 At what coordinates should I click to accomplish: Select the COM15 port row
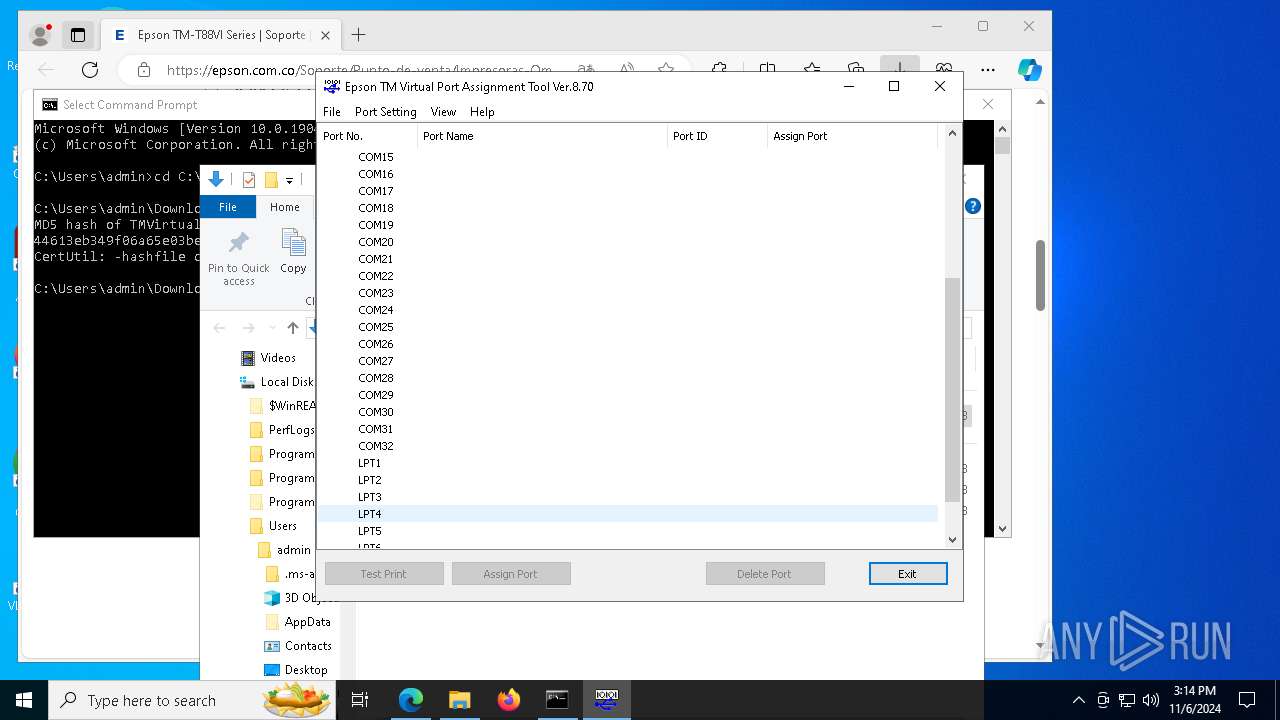(x=628, y=157)
